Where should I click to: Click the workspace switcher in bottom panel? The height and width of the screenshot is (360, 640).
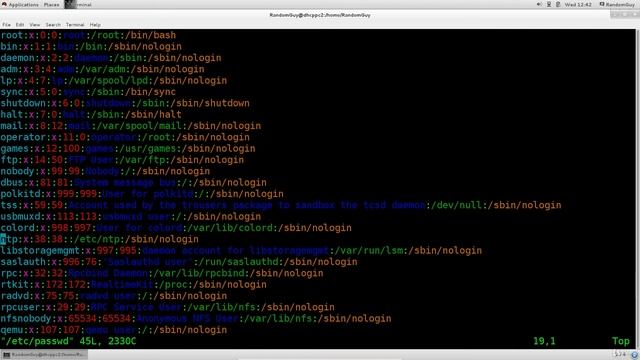620,354
